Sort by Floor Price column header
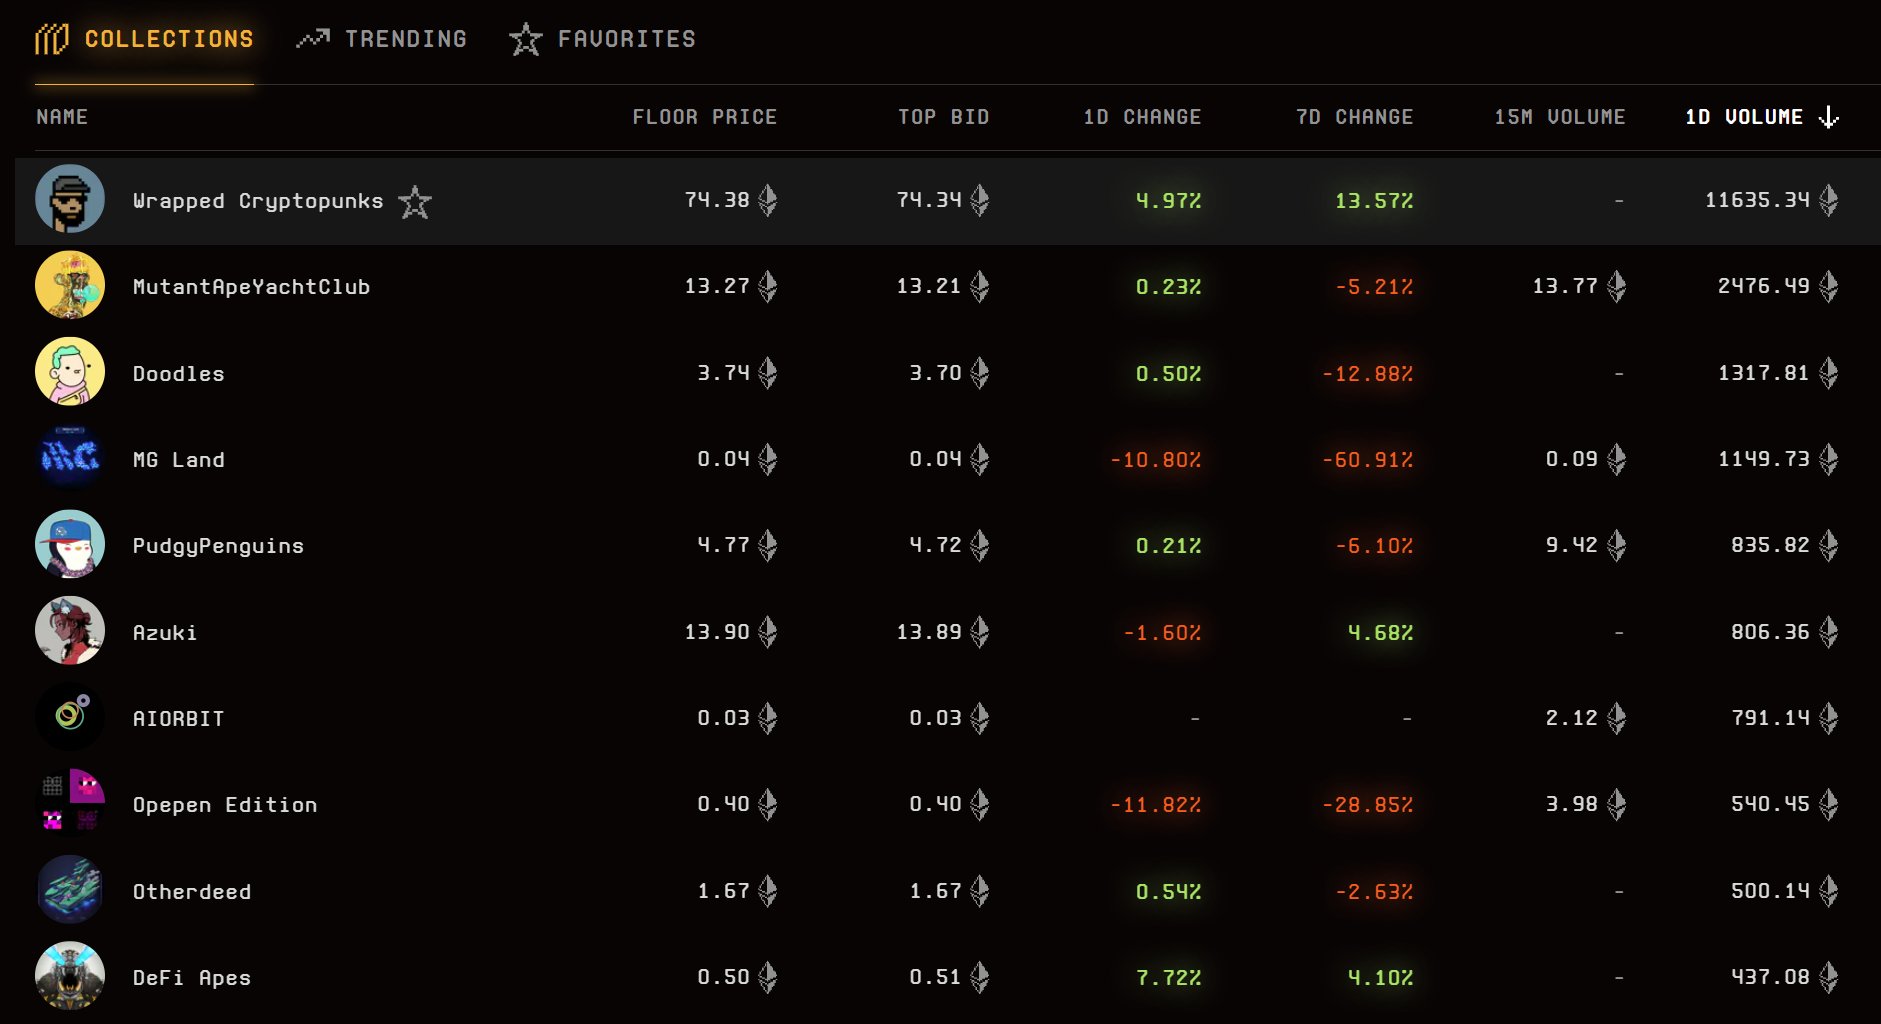This screenshot has height=1024, width=1881. point(704,117)
